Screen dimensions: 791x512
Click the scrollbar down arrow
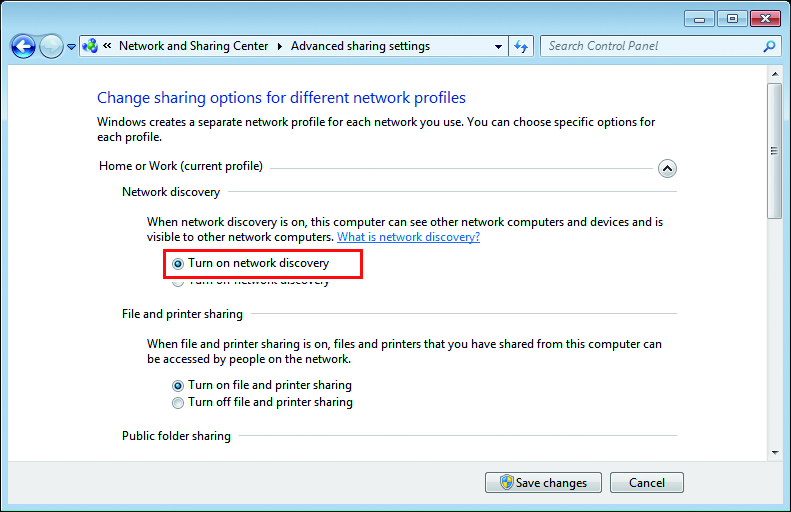775,452
